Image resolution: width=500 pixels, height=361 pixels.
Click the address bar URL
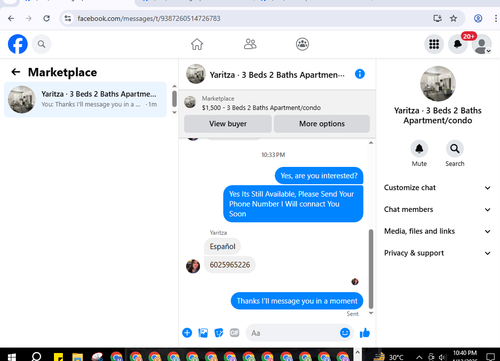point(149,18)
